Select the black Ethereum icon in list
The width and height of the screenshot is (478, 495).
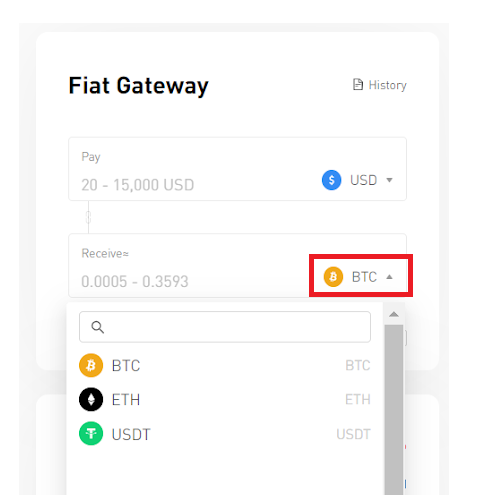click(91, 399)
